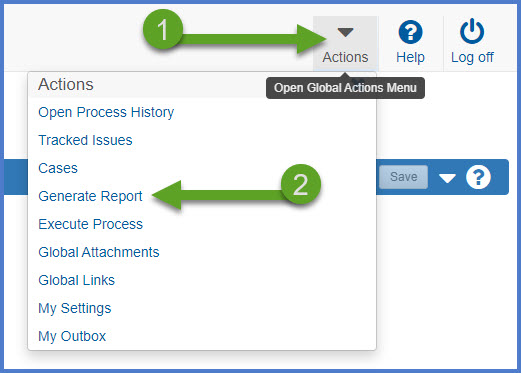Choose My Outbox in Actions menu
The image size is (521, 373).
[x=72, y=337]
